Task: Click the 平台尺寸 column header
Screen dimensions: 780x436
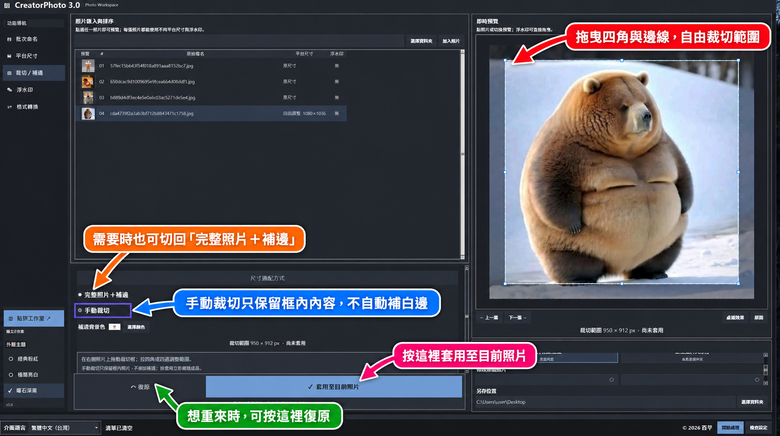Action: [x=304, y=53]
